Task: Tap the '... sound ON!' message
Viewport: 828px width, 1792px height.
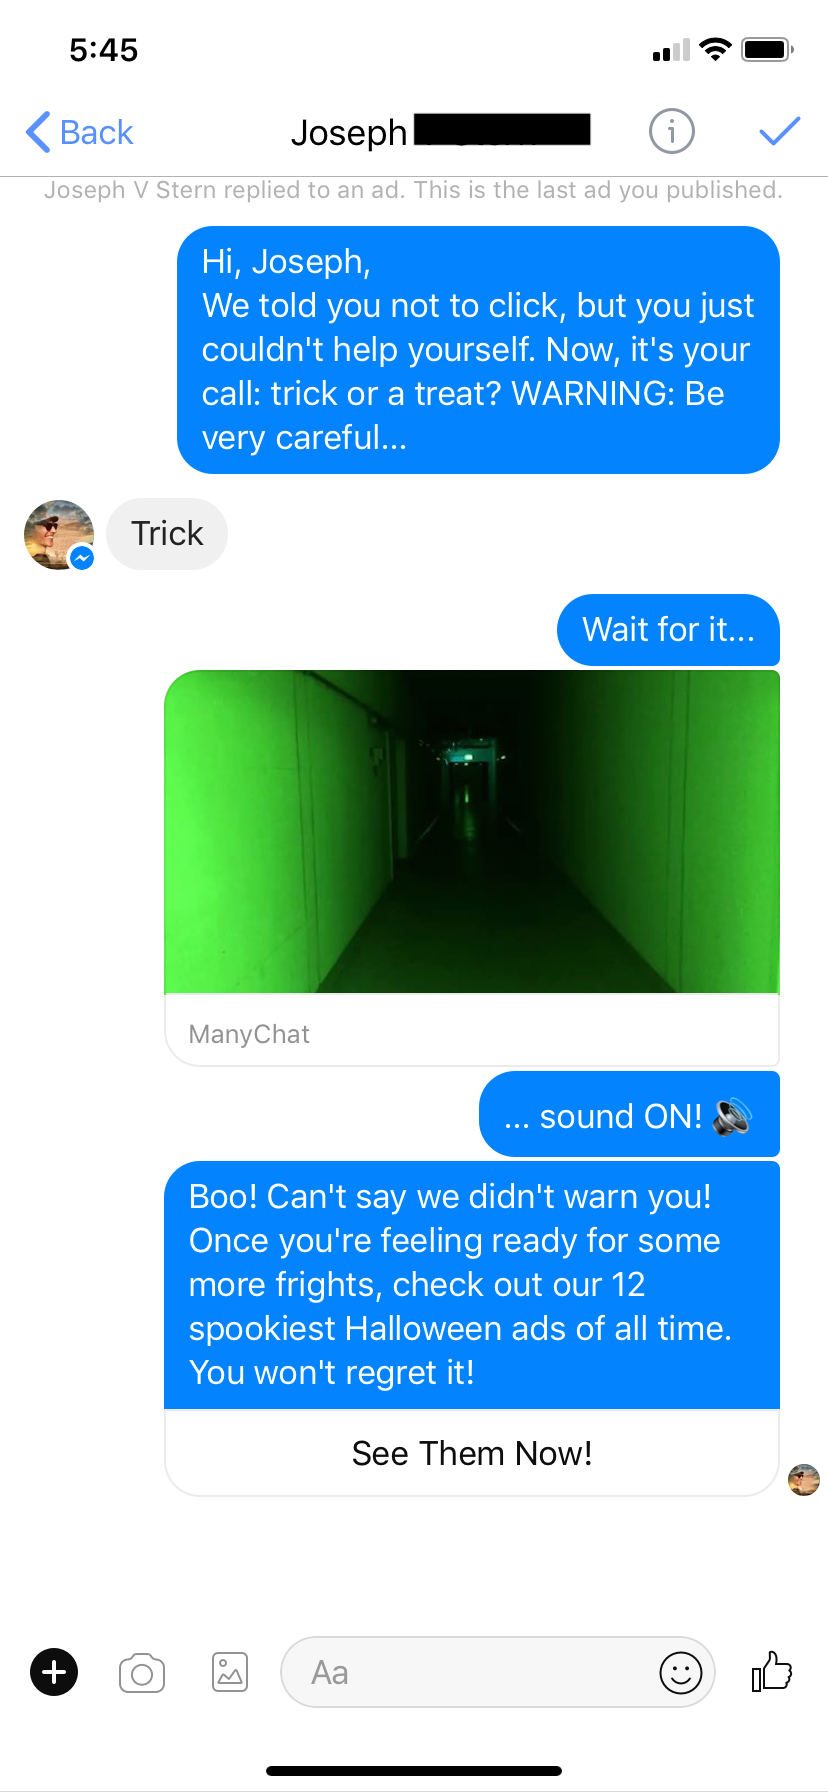Action: pyautogui.click(x=629, y=1115)
